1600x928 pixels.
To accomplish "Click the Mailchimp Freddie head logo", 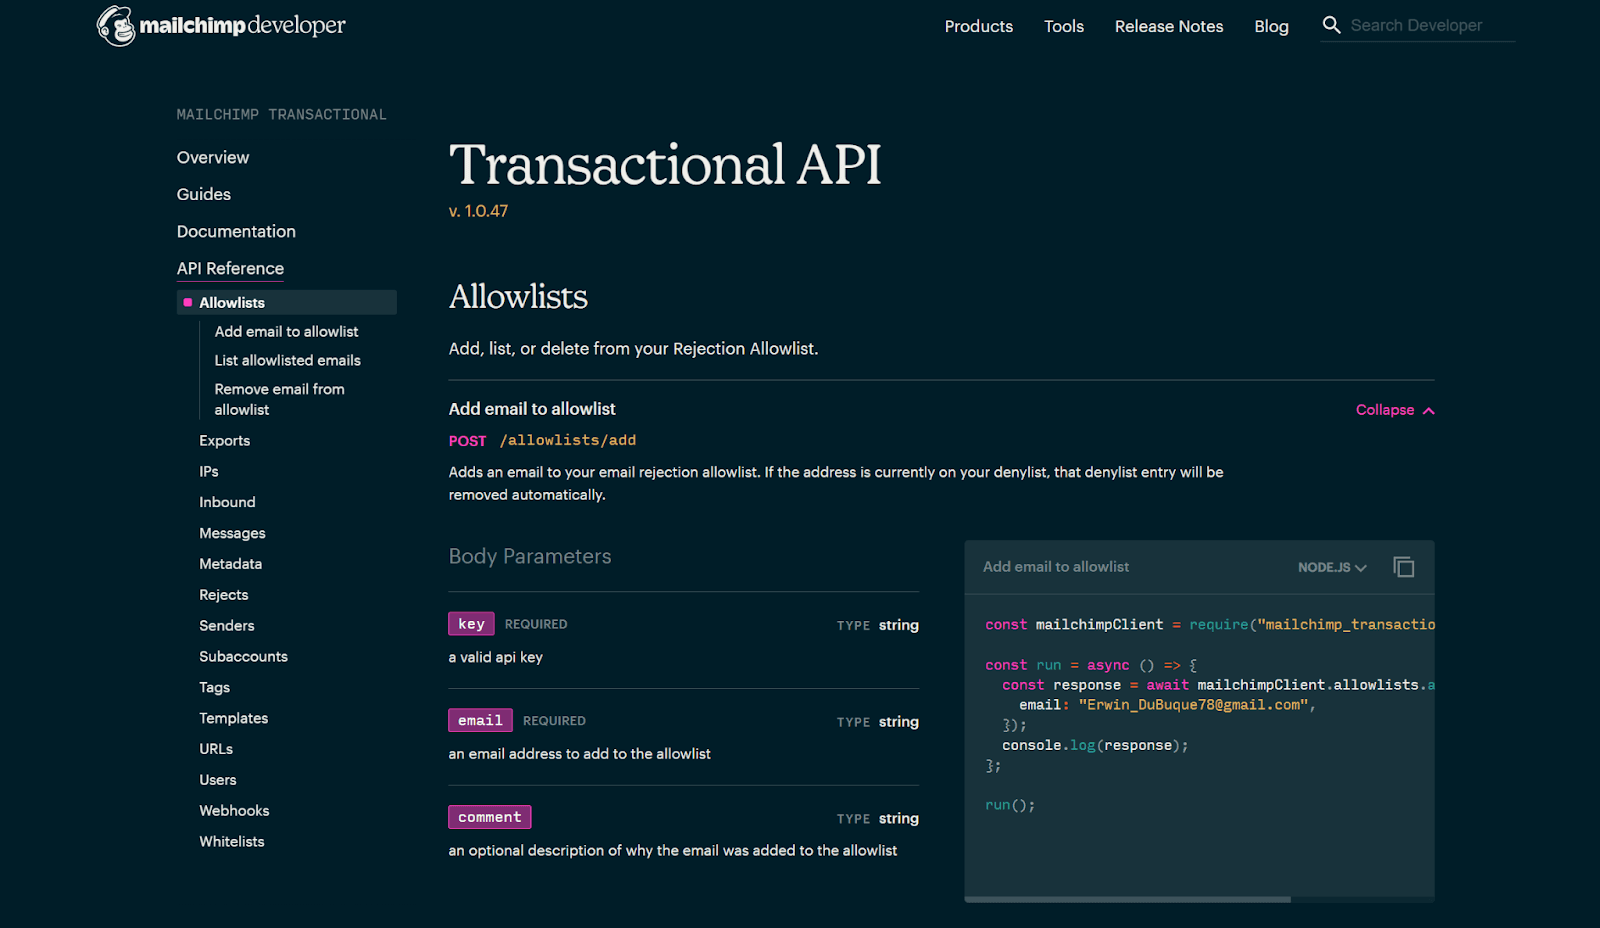I will point(115,25).
